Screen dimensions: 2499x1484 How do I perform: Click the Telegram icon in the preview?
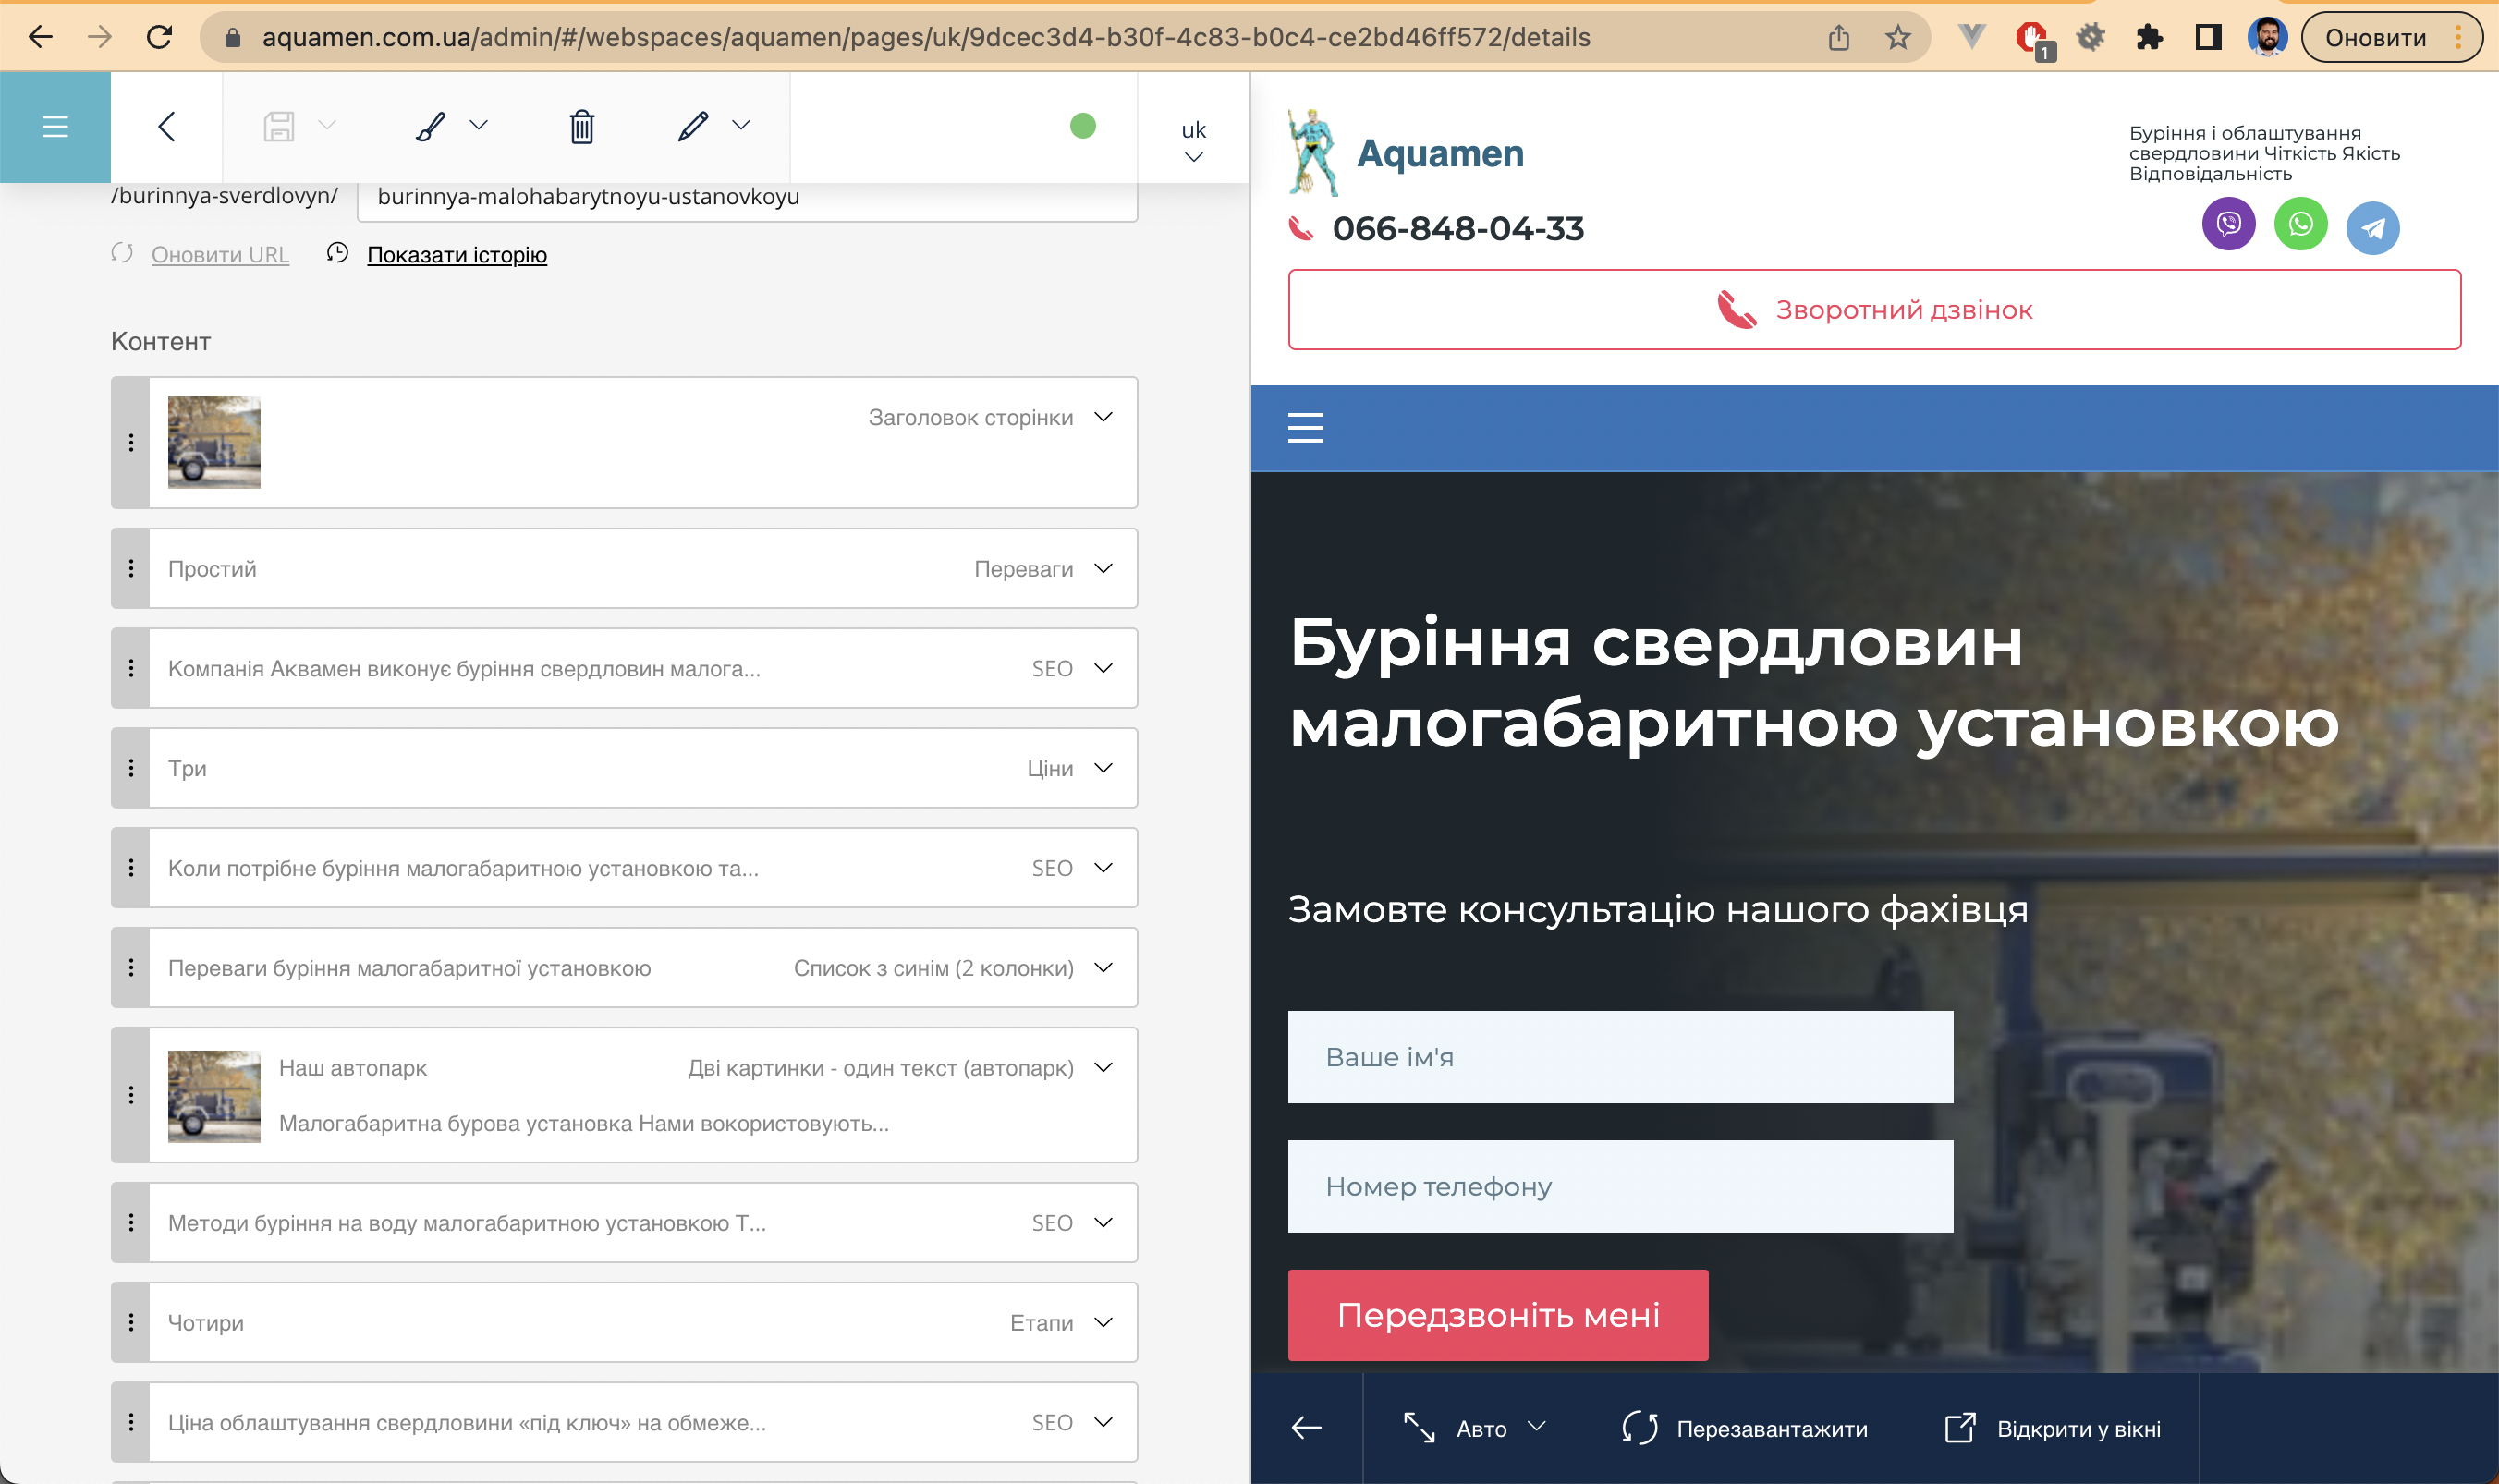pos(2372,228)
